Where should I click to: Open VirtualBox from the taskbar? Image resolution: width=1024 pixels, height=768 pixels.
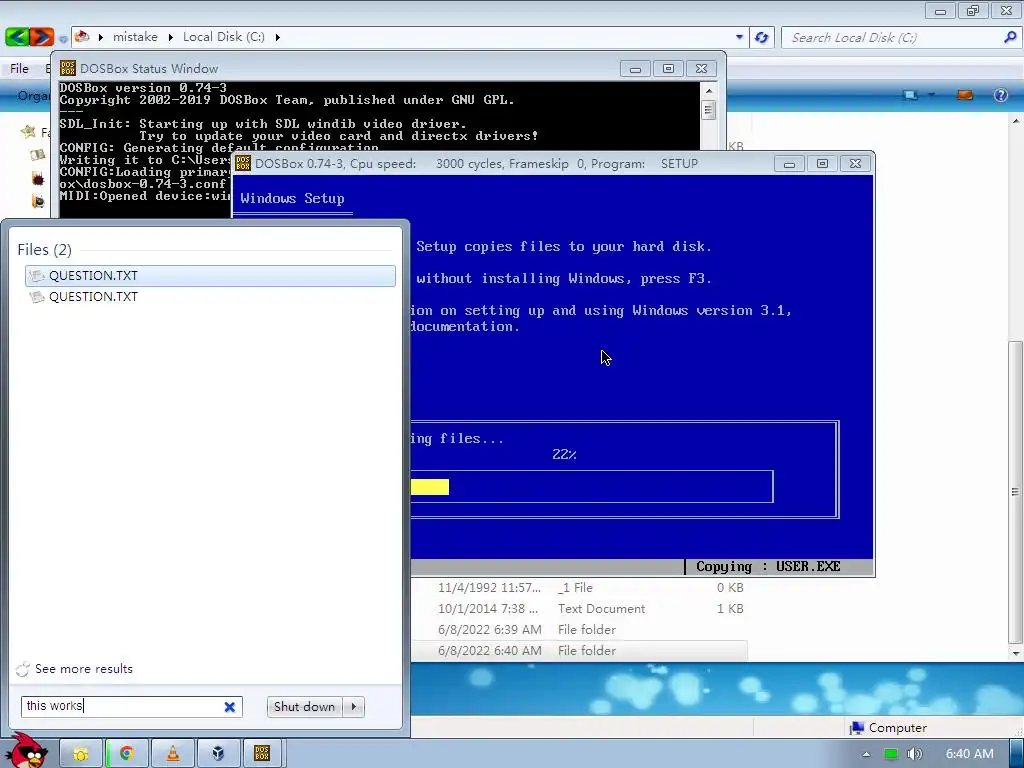click(218, 754)
